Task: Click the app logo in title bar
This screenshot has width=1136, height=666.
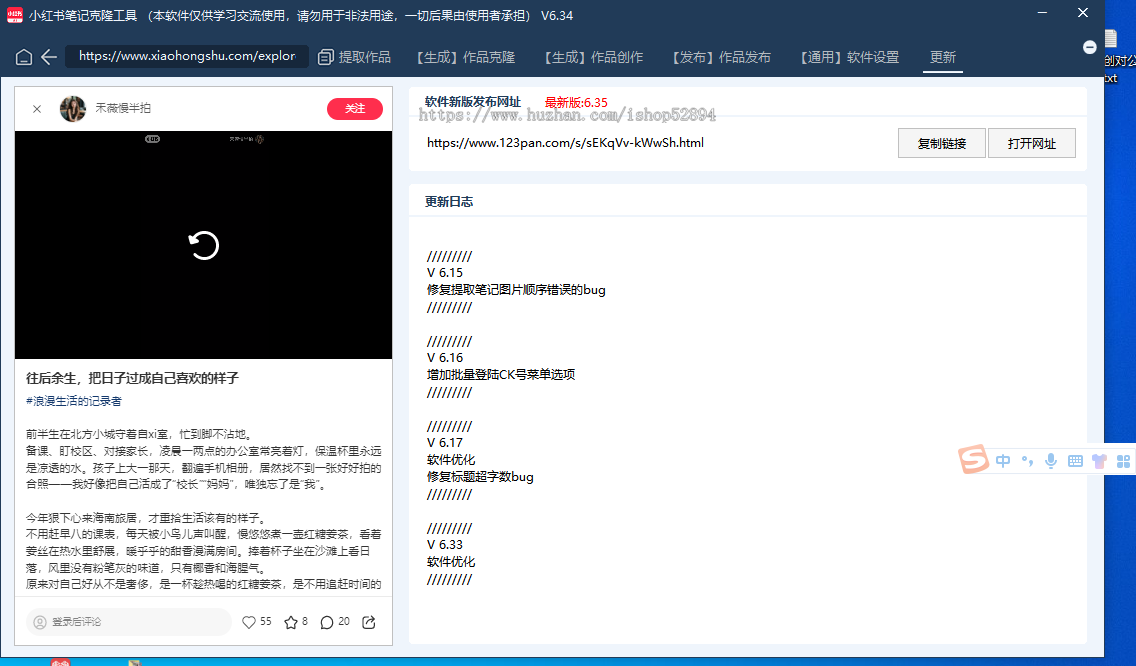Action: tap(14, 15)
